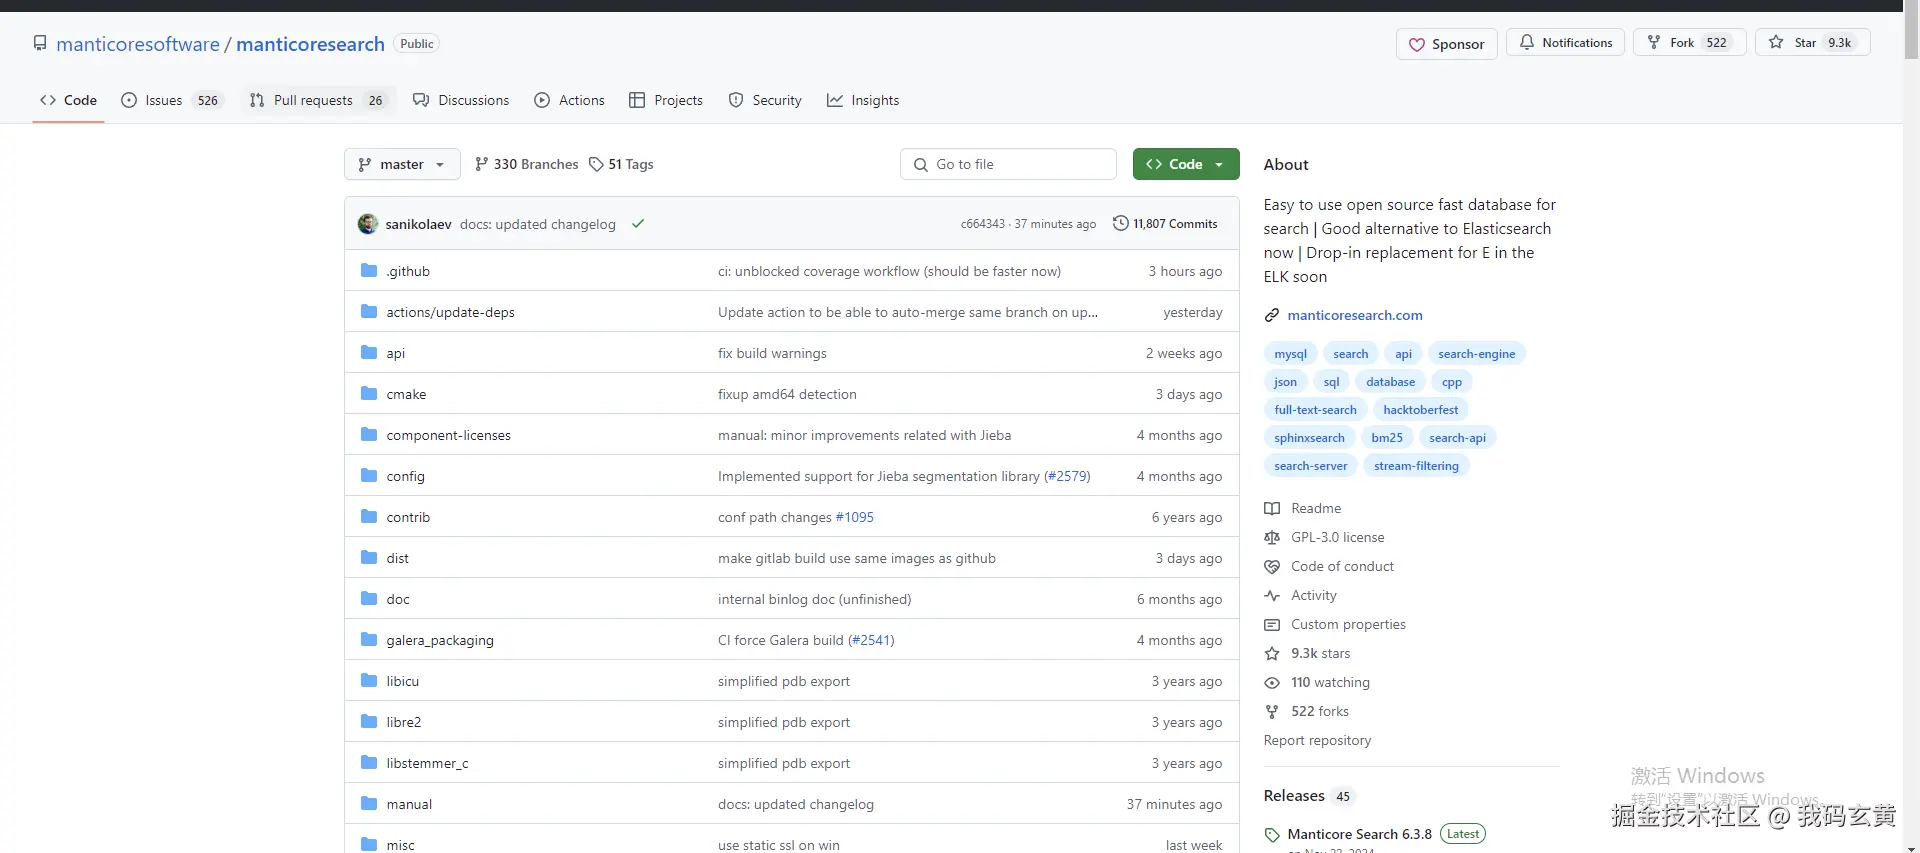Open the Code tab
Screen dimensions: 1920x853
[x=68, y=100]
